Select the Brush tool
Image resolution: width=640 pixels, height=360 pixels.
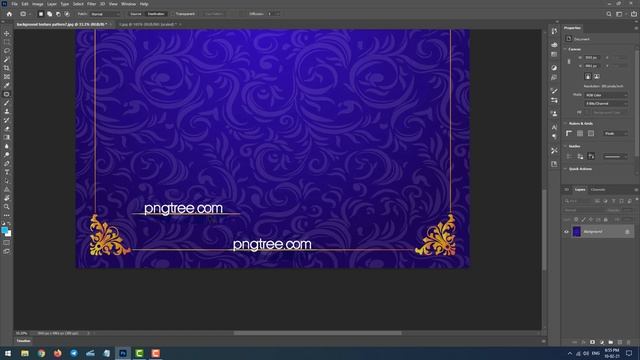[x=7, y=102]
